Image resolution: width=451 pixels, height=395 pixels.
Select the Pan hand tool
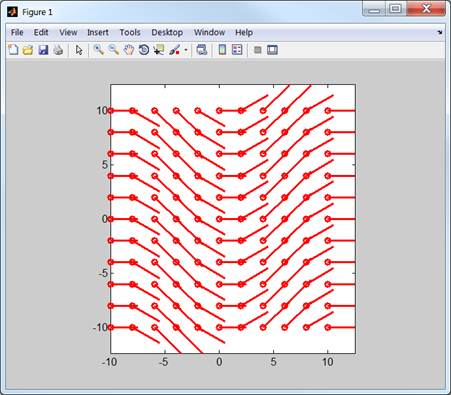pyautogui.click(x=129, y=50)
